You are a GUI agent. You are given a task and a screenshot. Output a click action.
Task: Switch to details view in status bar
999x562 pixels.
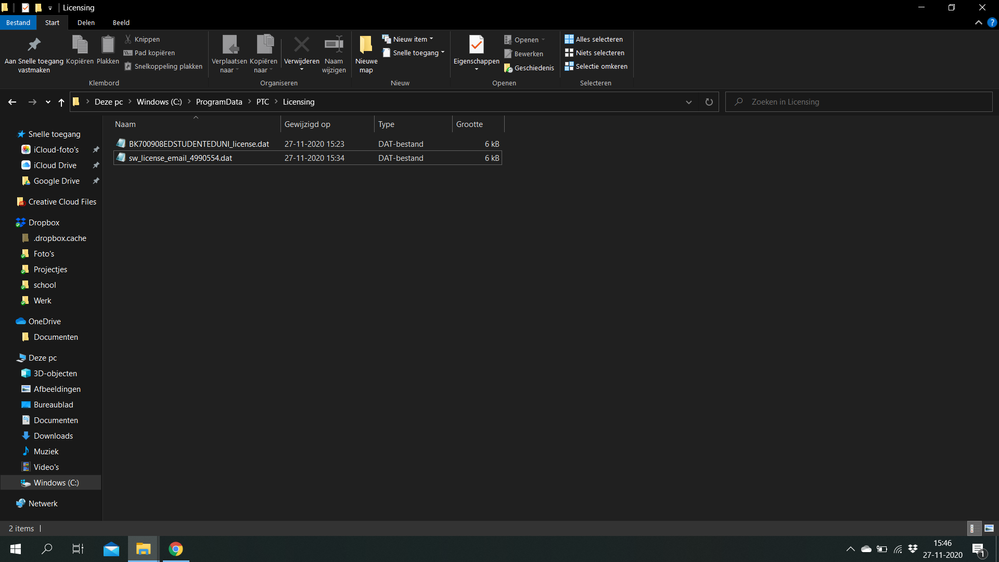pyautogui.click(x=973, y=528)
